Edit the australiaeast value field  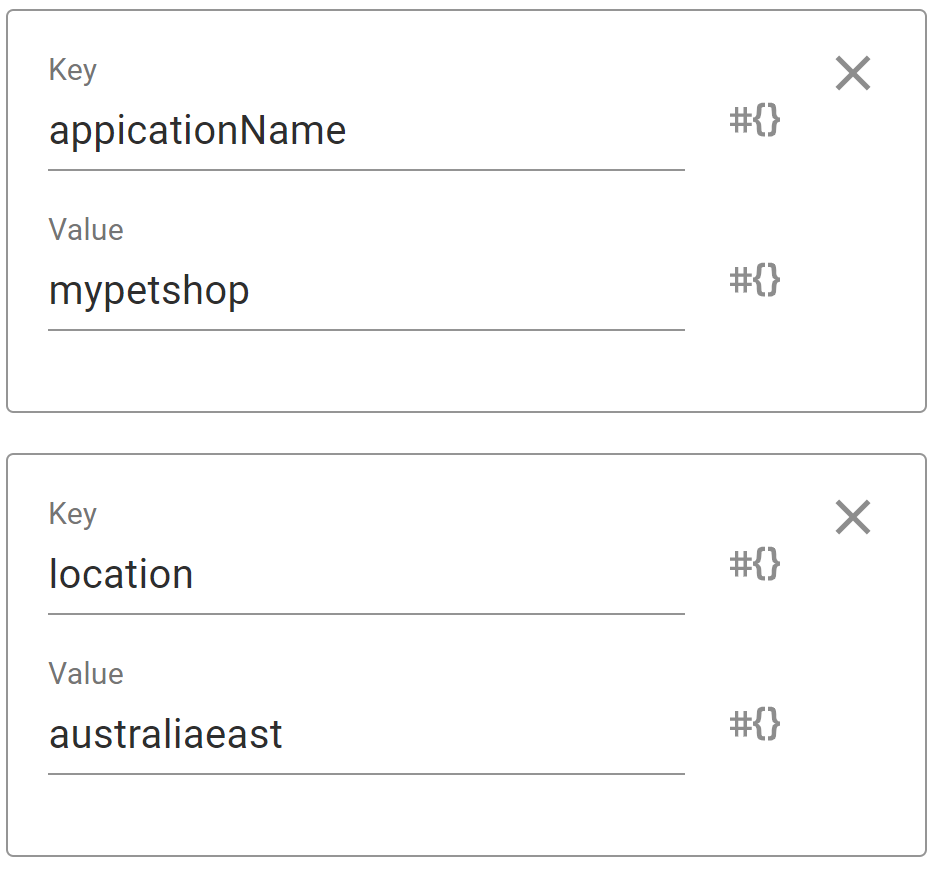(x=366, y=734)
